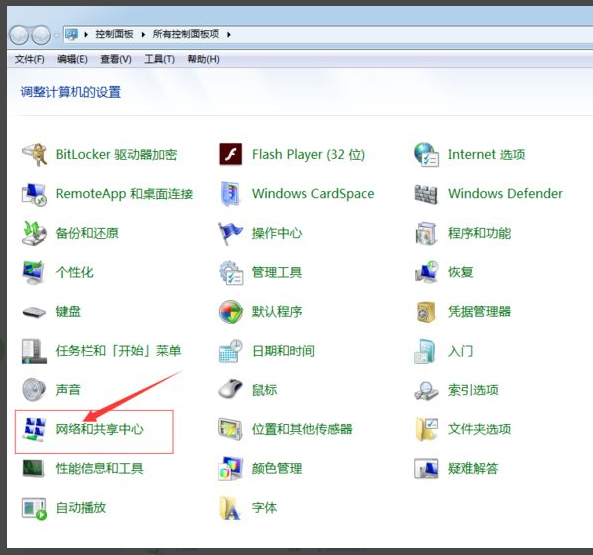The height and width of the screenshot is (555, 593).
Task: Open the 颜色管理 text link
Action: click(277, 469)
